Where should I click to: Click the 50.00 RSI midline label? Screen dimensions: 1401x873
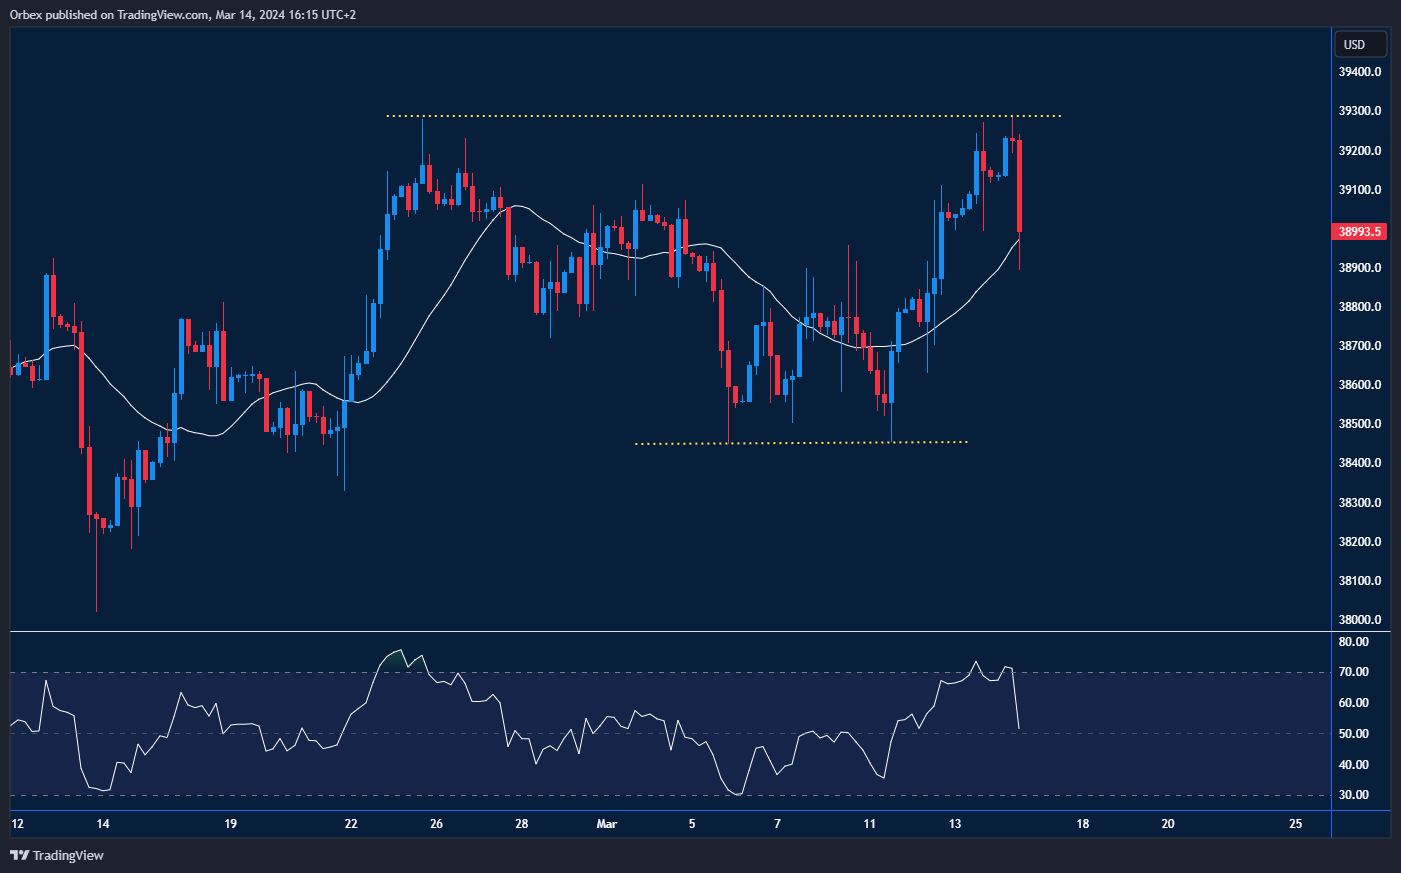point(1353,734)
